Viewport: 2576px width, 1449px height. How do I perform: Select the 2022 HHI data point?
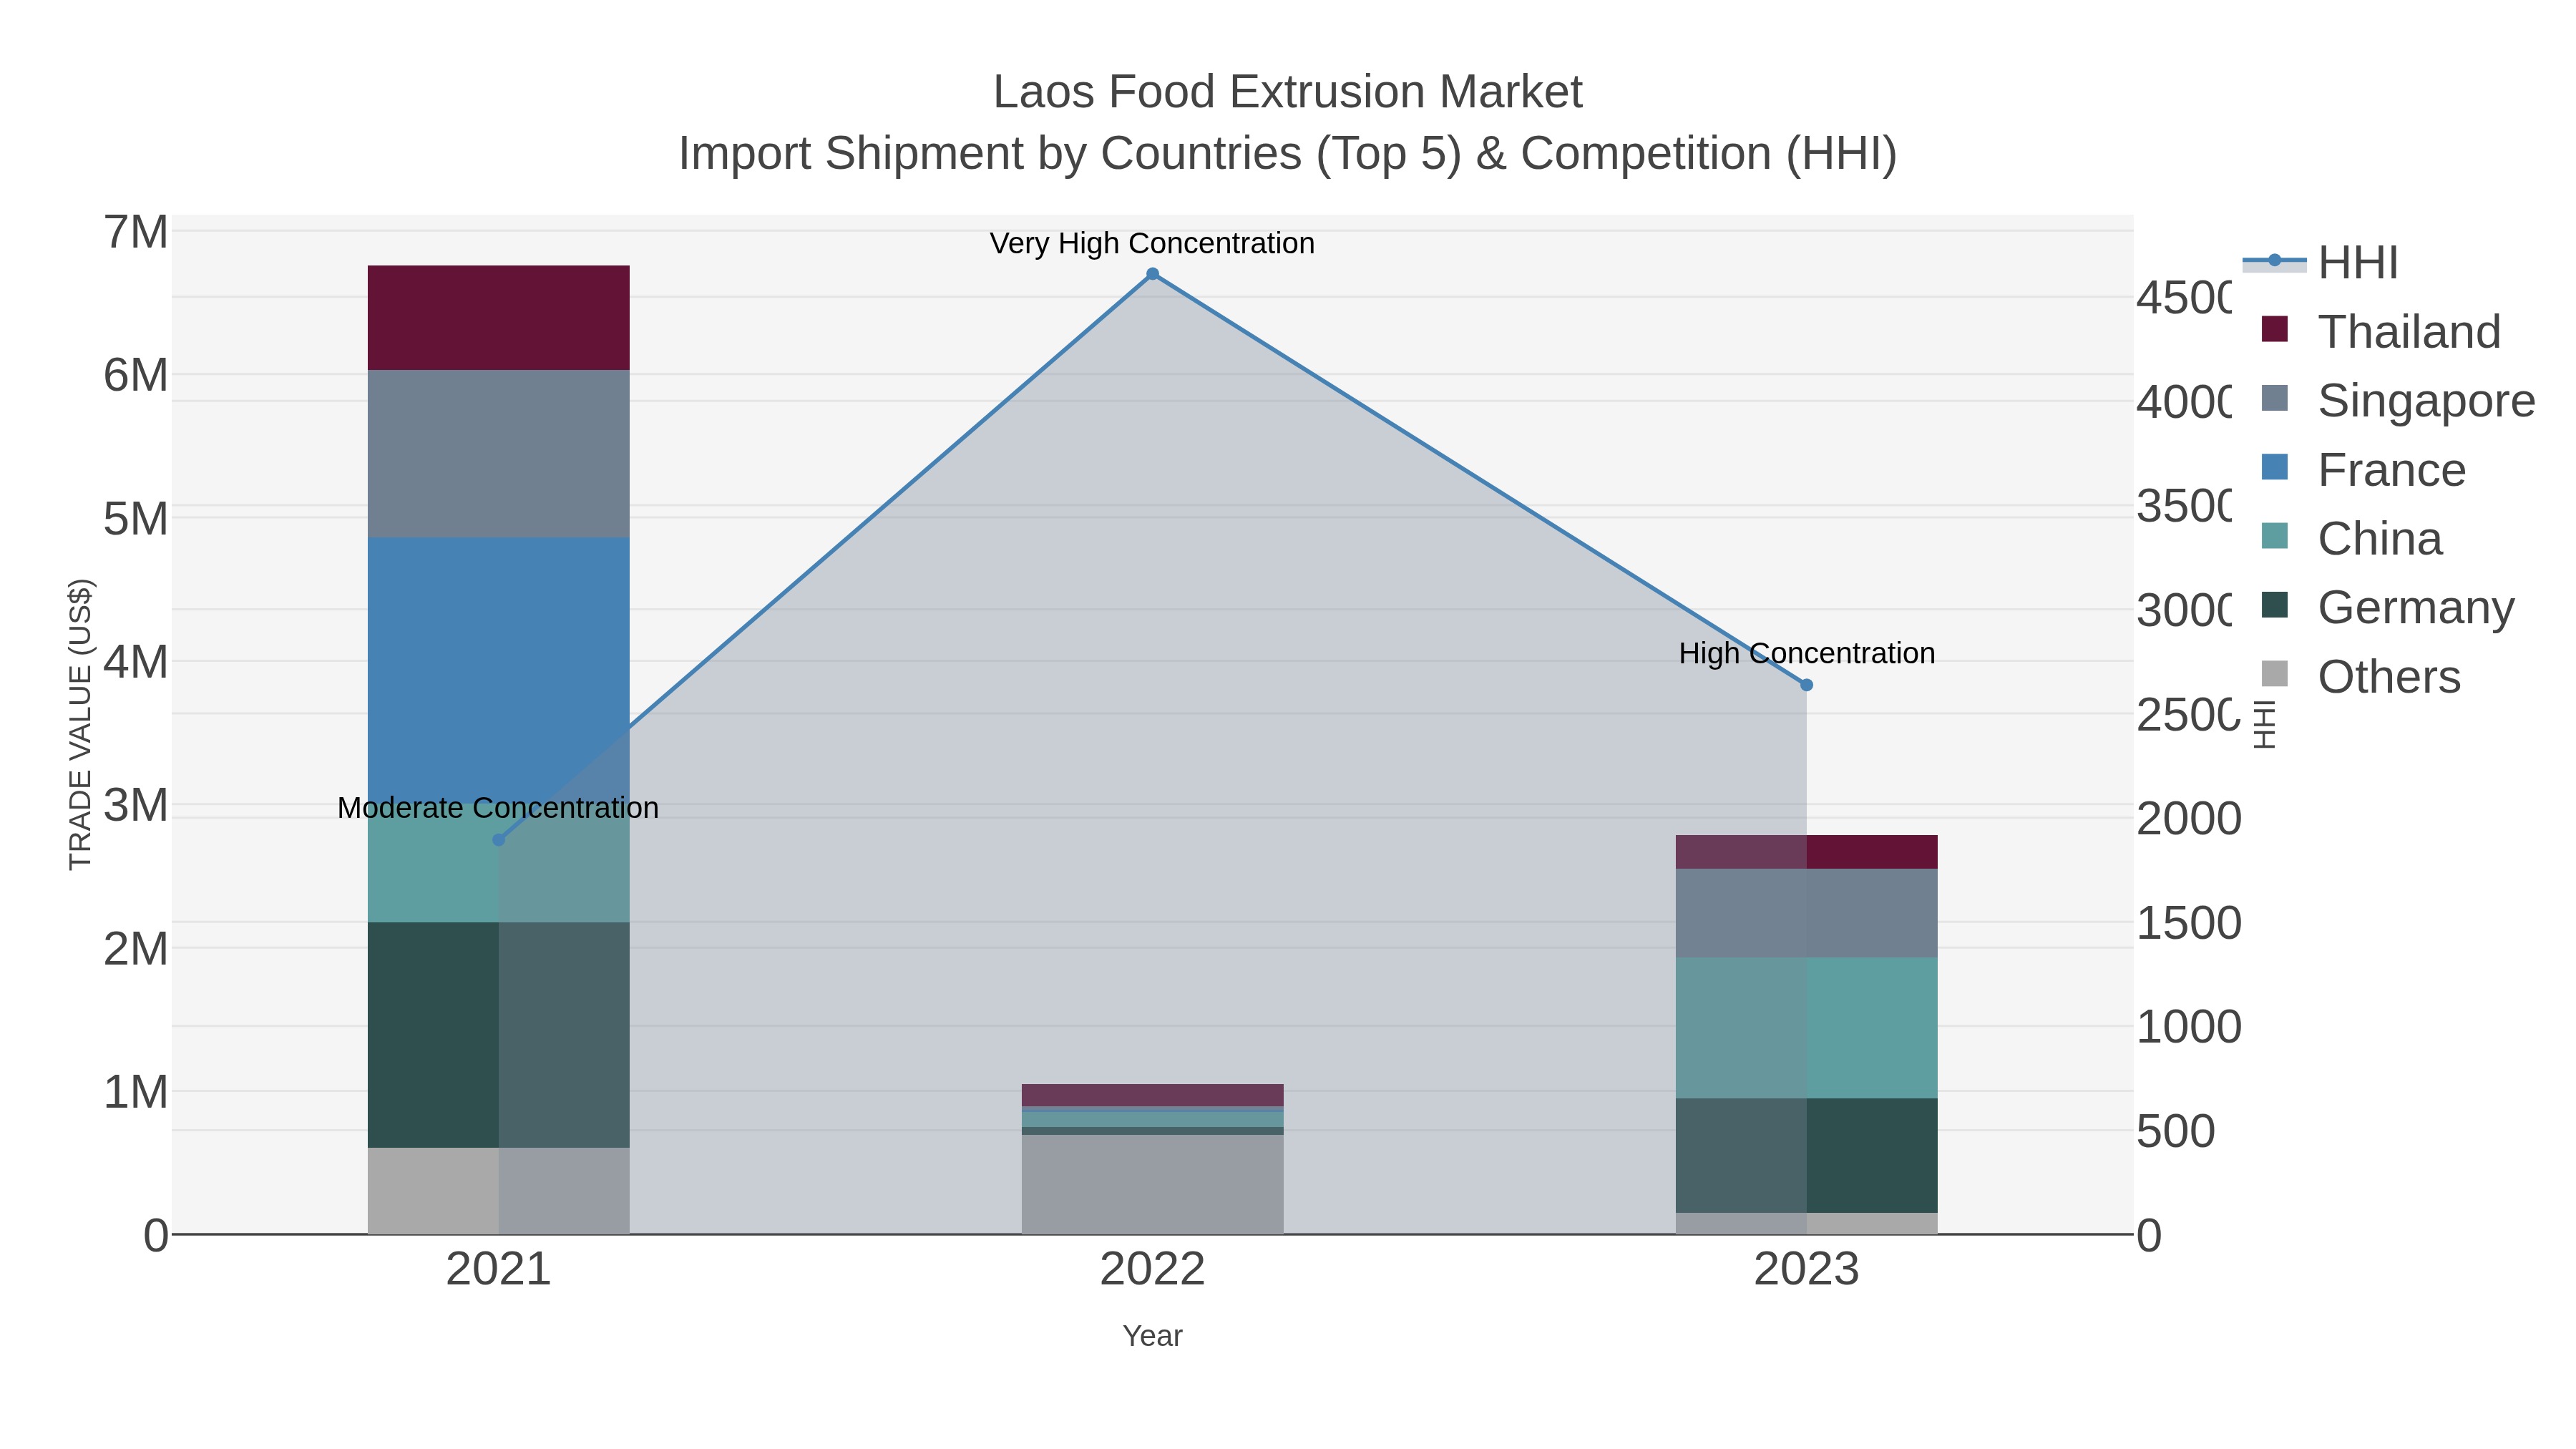tap(1152, 274)
